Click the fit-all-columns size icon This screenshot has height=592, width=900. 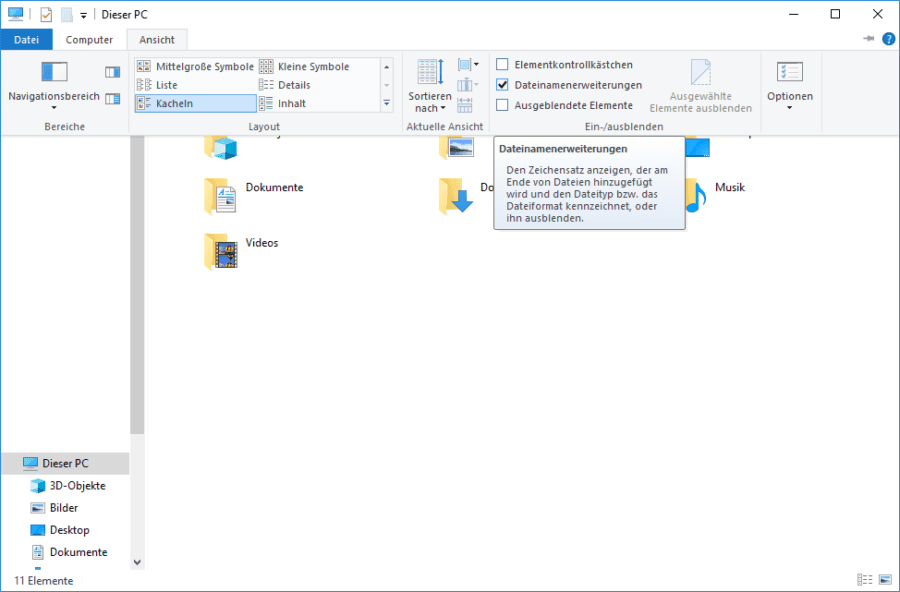point(465,105)
